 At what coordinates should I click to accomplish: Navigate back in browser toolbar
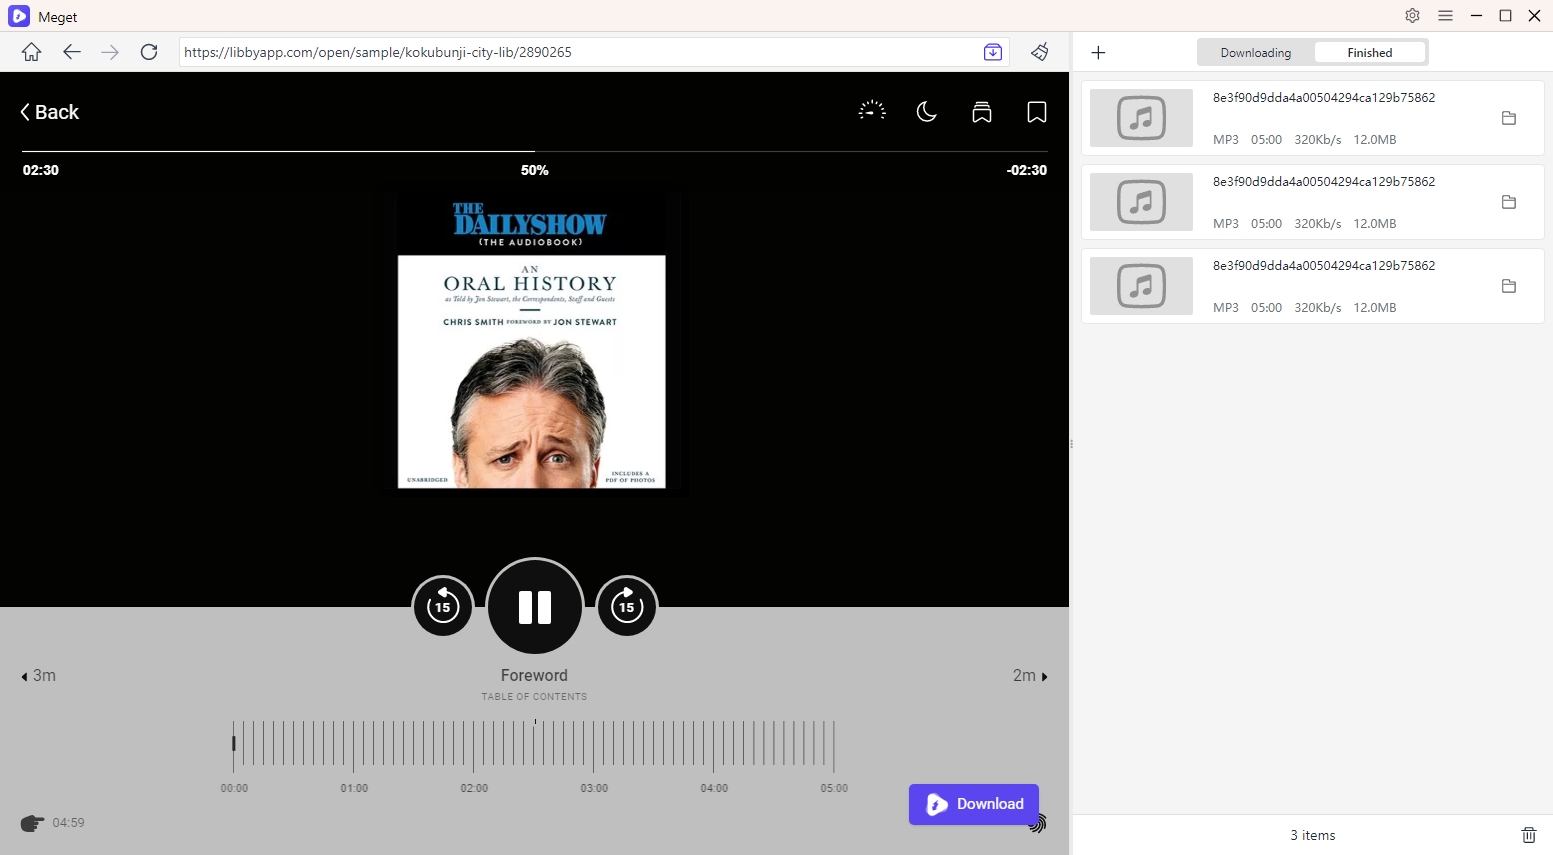click(71, 52)
